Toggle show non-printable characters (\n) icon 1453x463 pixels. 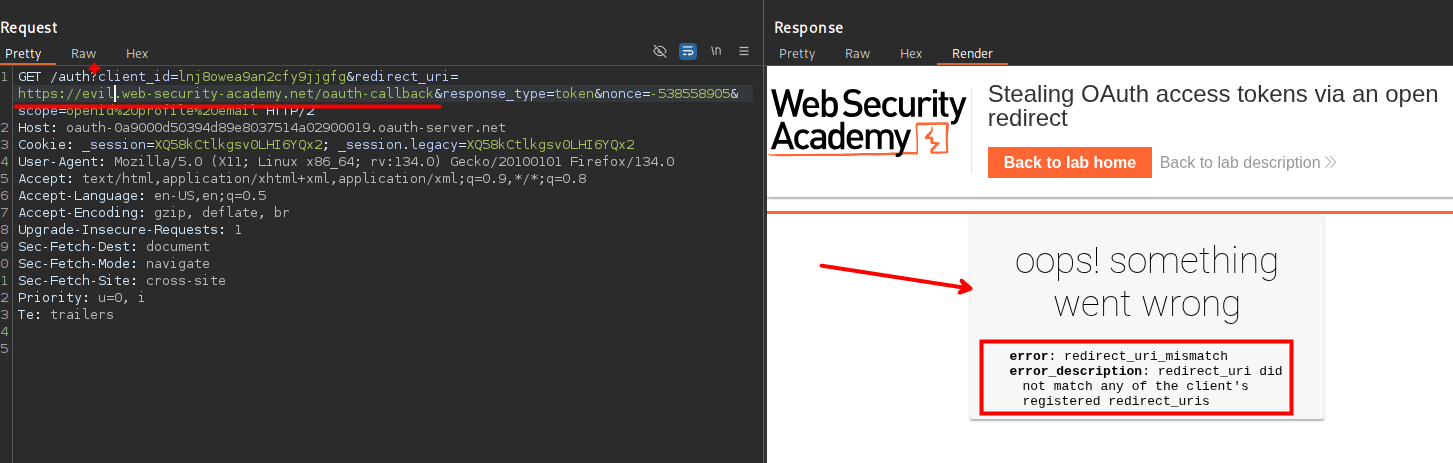716,51
